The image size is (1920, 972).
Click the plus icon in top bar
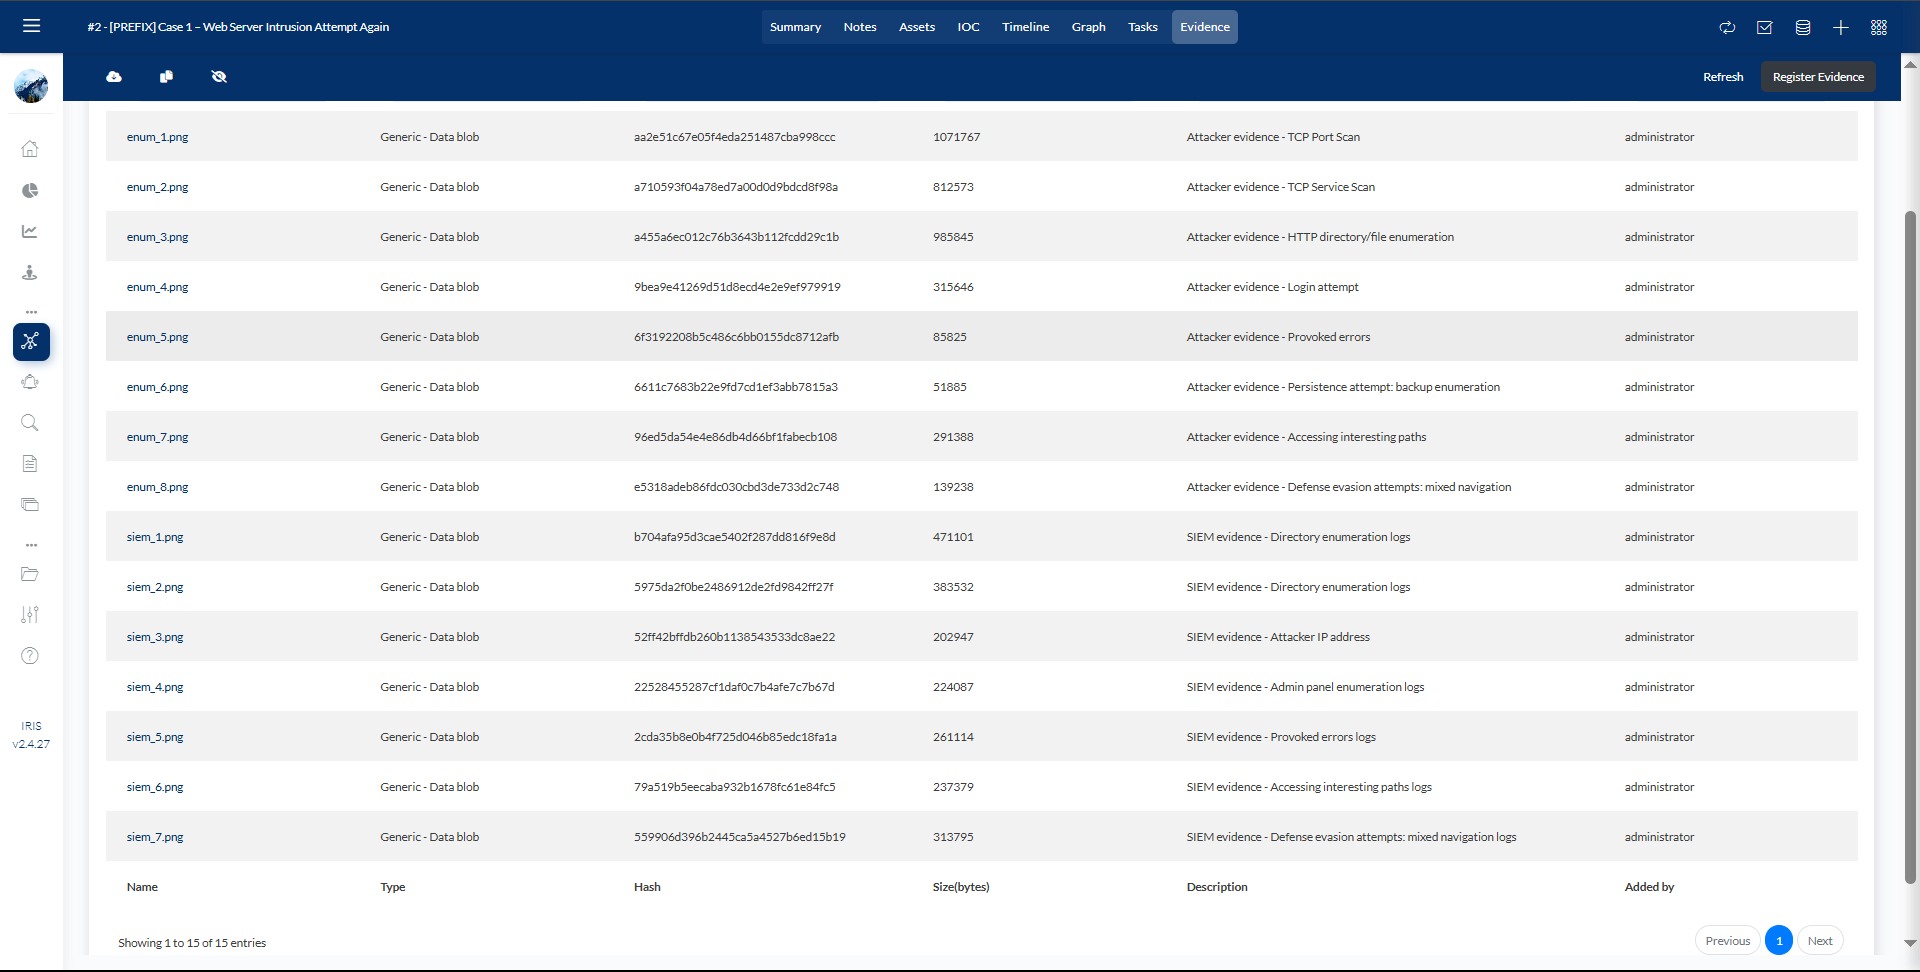[1840, 27]
